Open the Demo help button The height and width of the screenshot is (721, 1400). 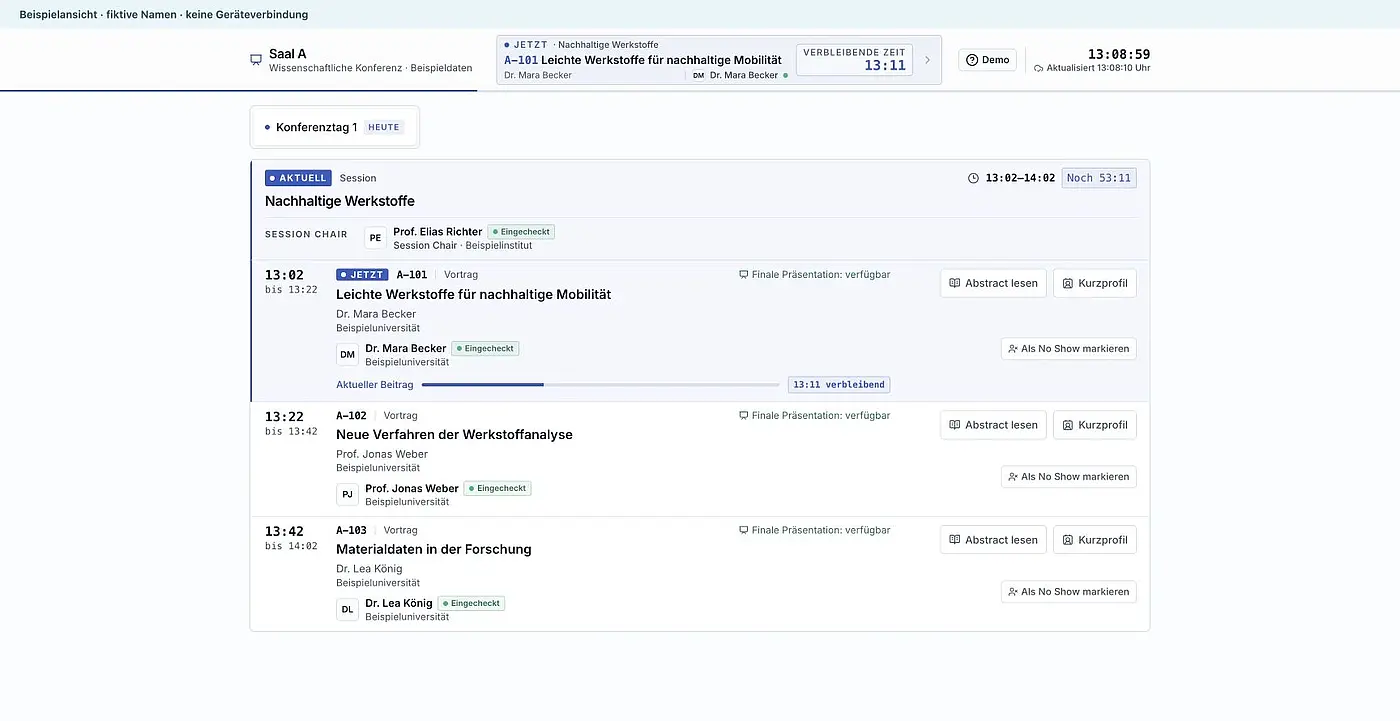988,60
